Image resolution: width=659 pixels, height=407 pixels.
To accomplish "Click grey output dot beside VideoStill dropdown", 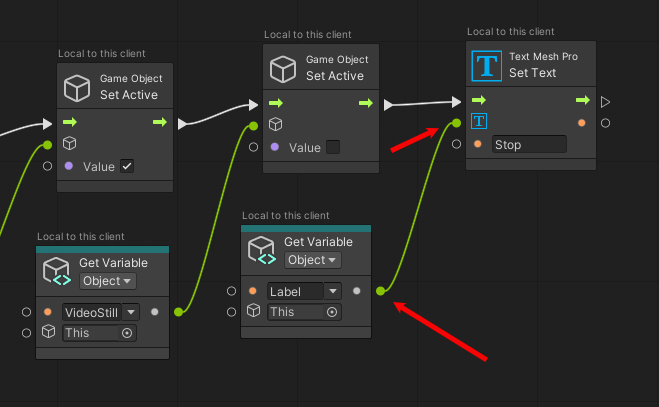I will point(155,312).
